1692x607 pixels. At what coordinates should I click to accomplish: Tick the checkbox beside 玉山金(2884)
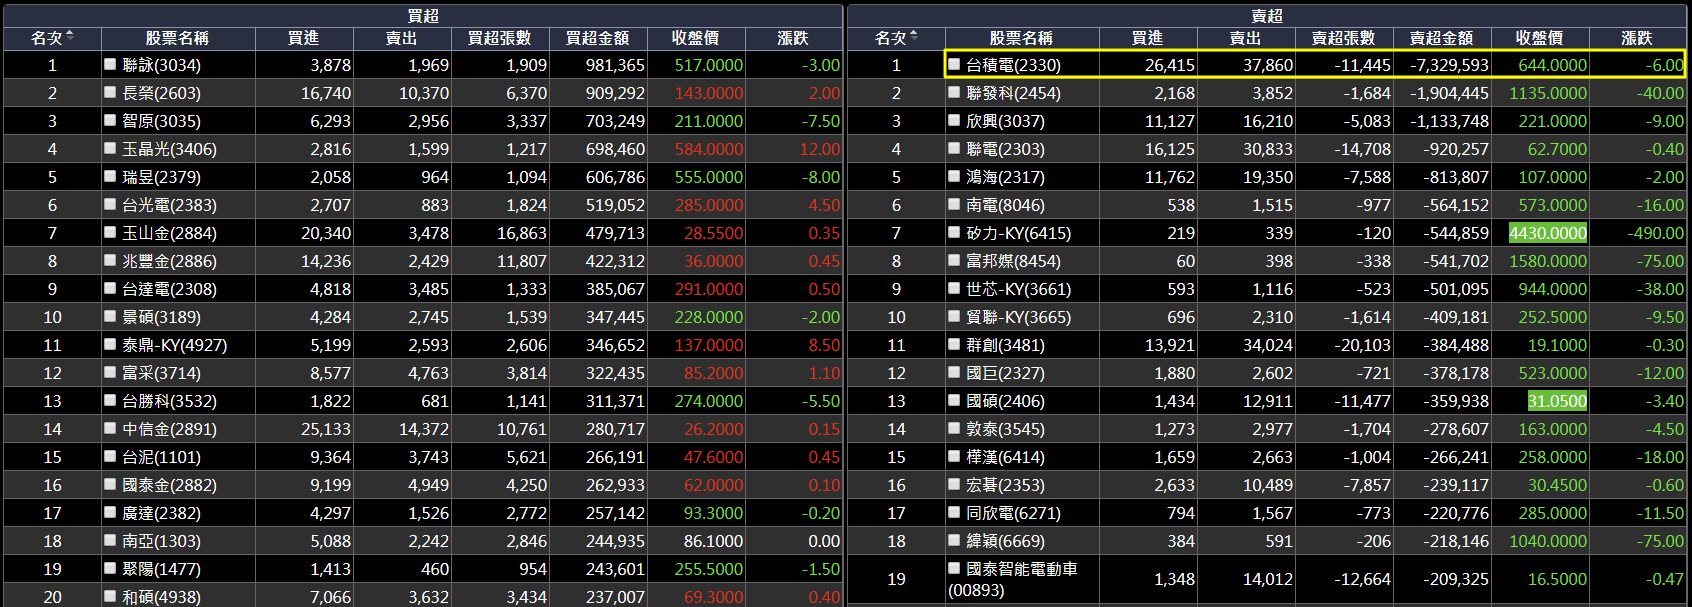(x=110, y=232)
